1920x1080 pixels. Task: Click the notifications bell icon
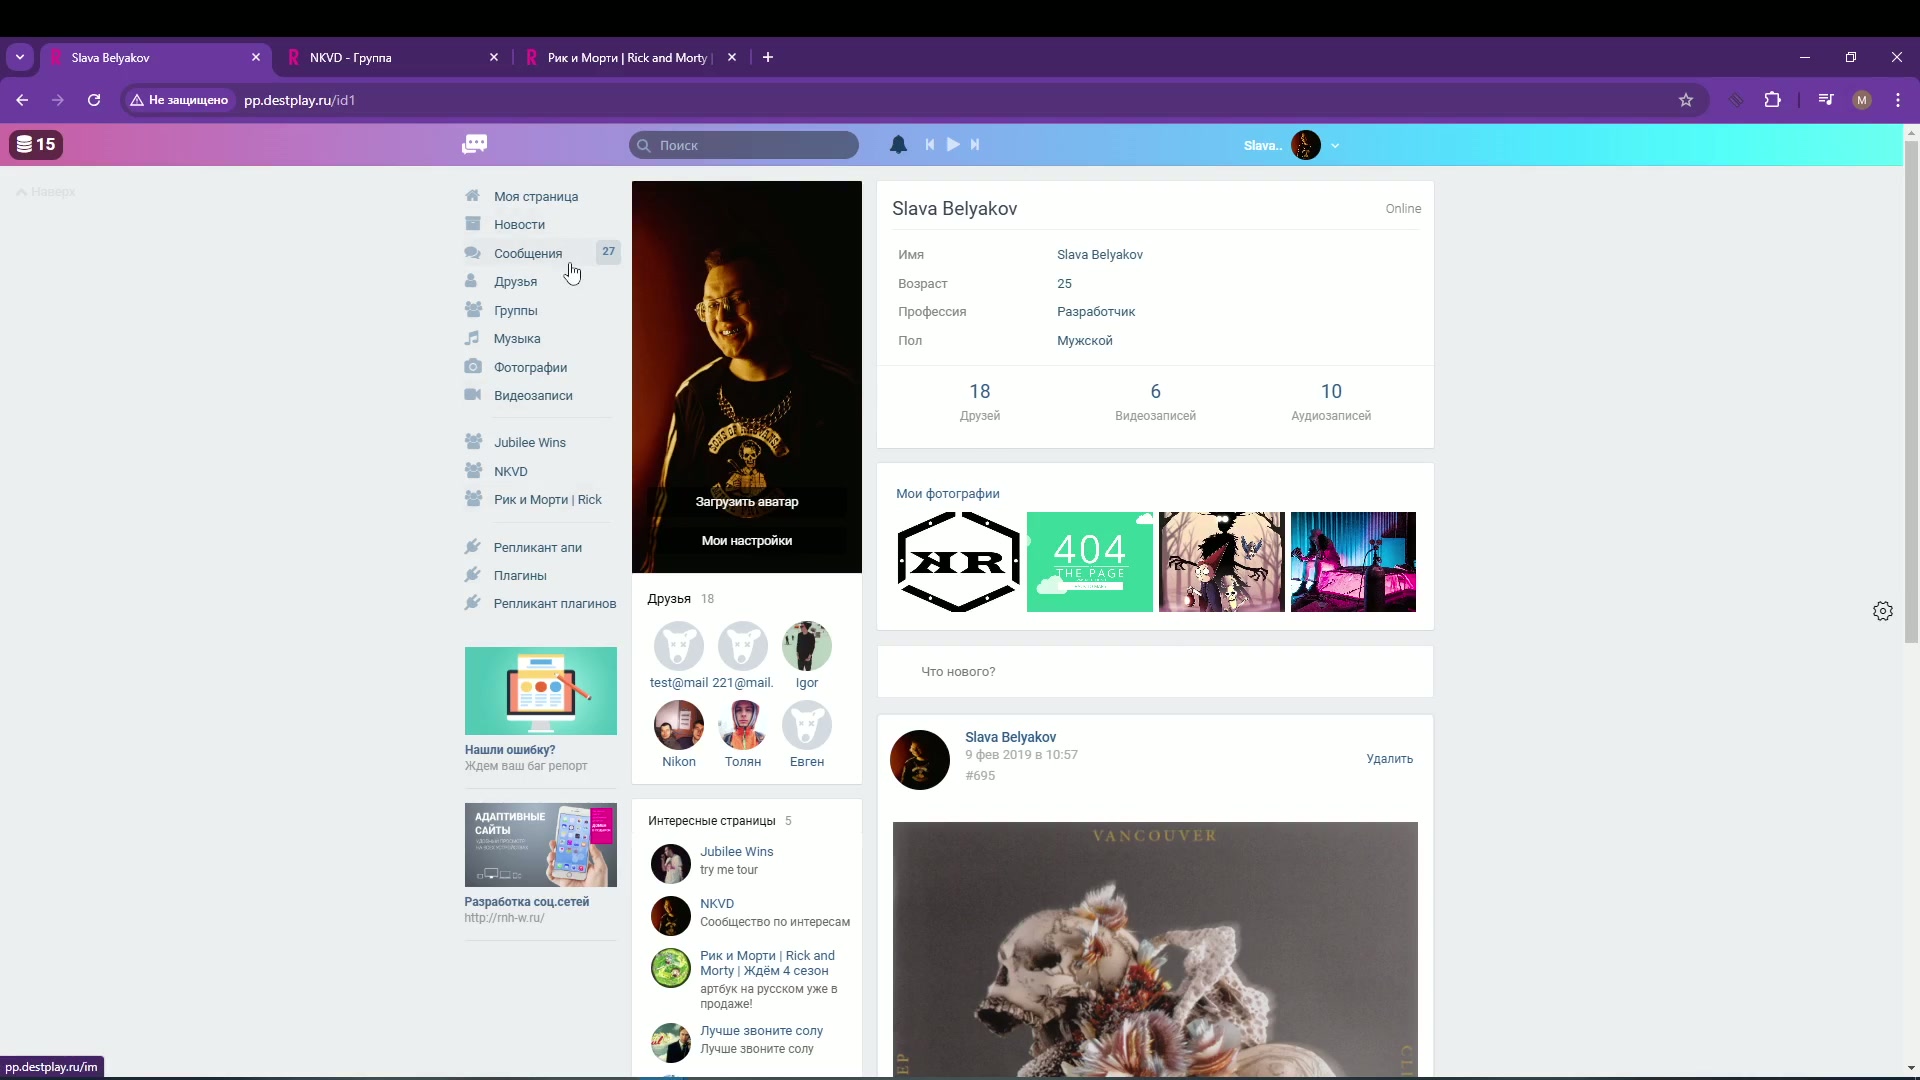click(x=898, y=145)
